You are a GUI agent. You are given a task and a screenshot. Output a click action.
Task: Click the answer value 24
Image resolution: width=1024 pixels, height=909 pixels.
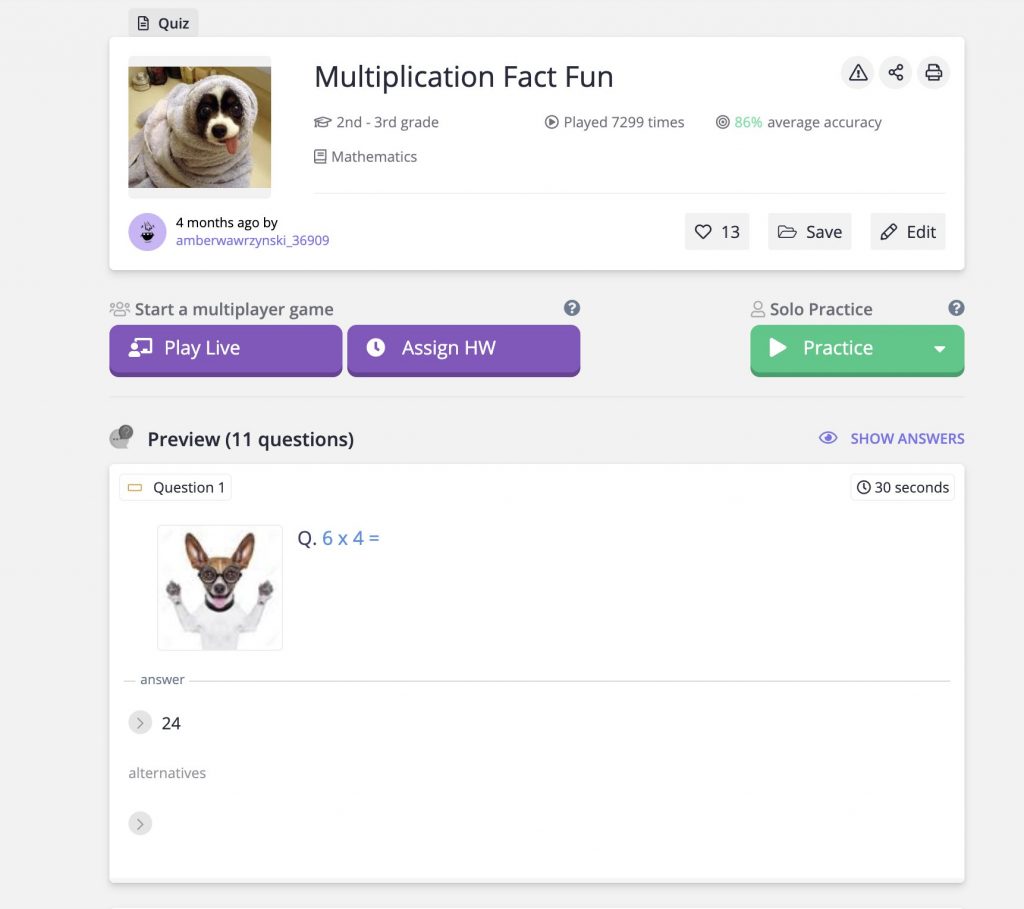(x=171, y=724)
